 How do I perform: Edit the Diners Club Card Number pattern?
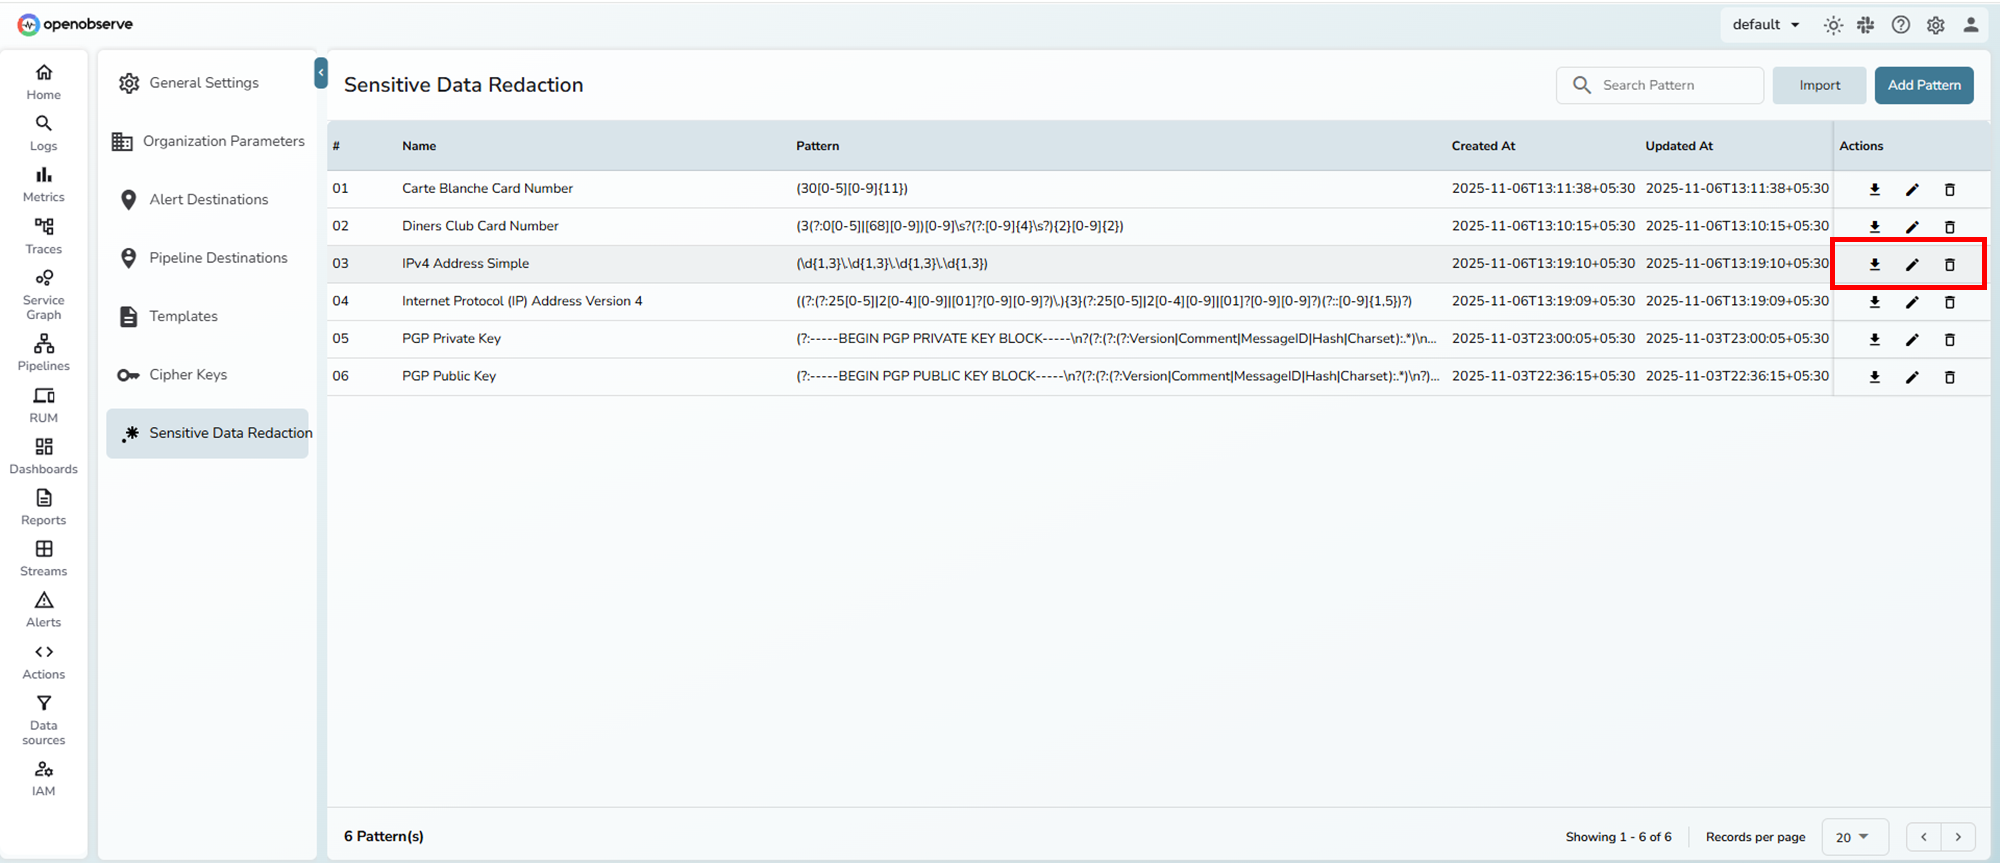tap(1911, 227)
